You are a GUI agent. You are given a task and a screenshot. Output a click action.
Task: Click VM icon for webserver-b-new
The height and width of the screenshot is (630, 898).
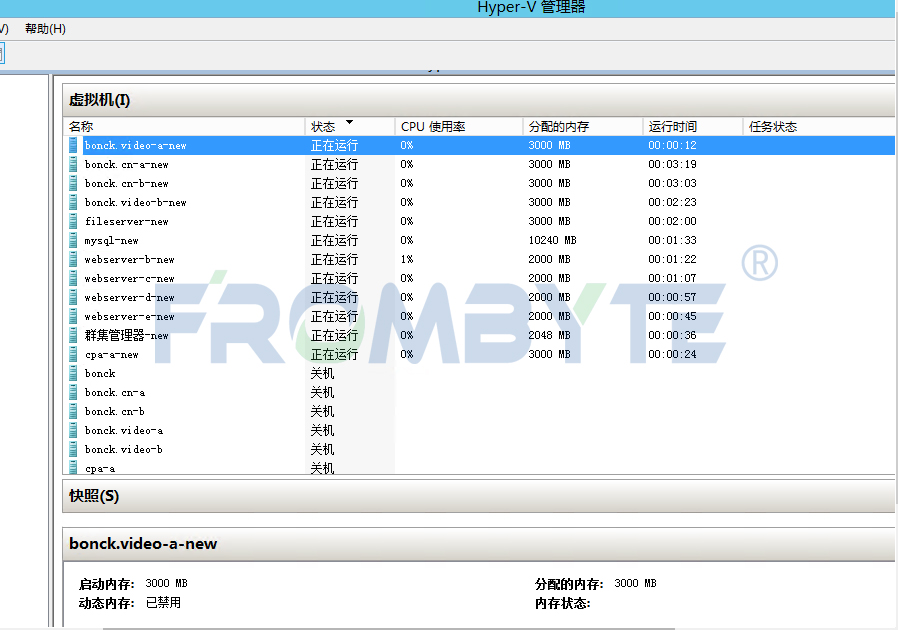coord(73,259)
